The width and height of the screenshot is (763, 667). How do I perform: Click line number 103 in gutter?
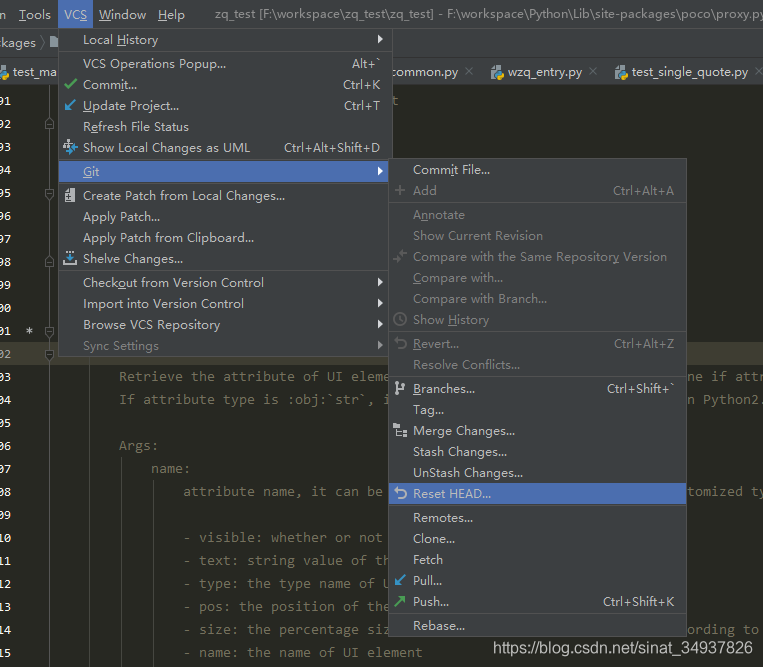coord(5,377)
